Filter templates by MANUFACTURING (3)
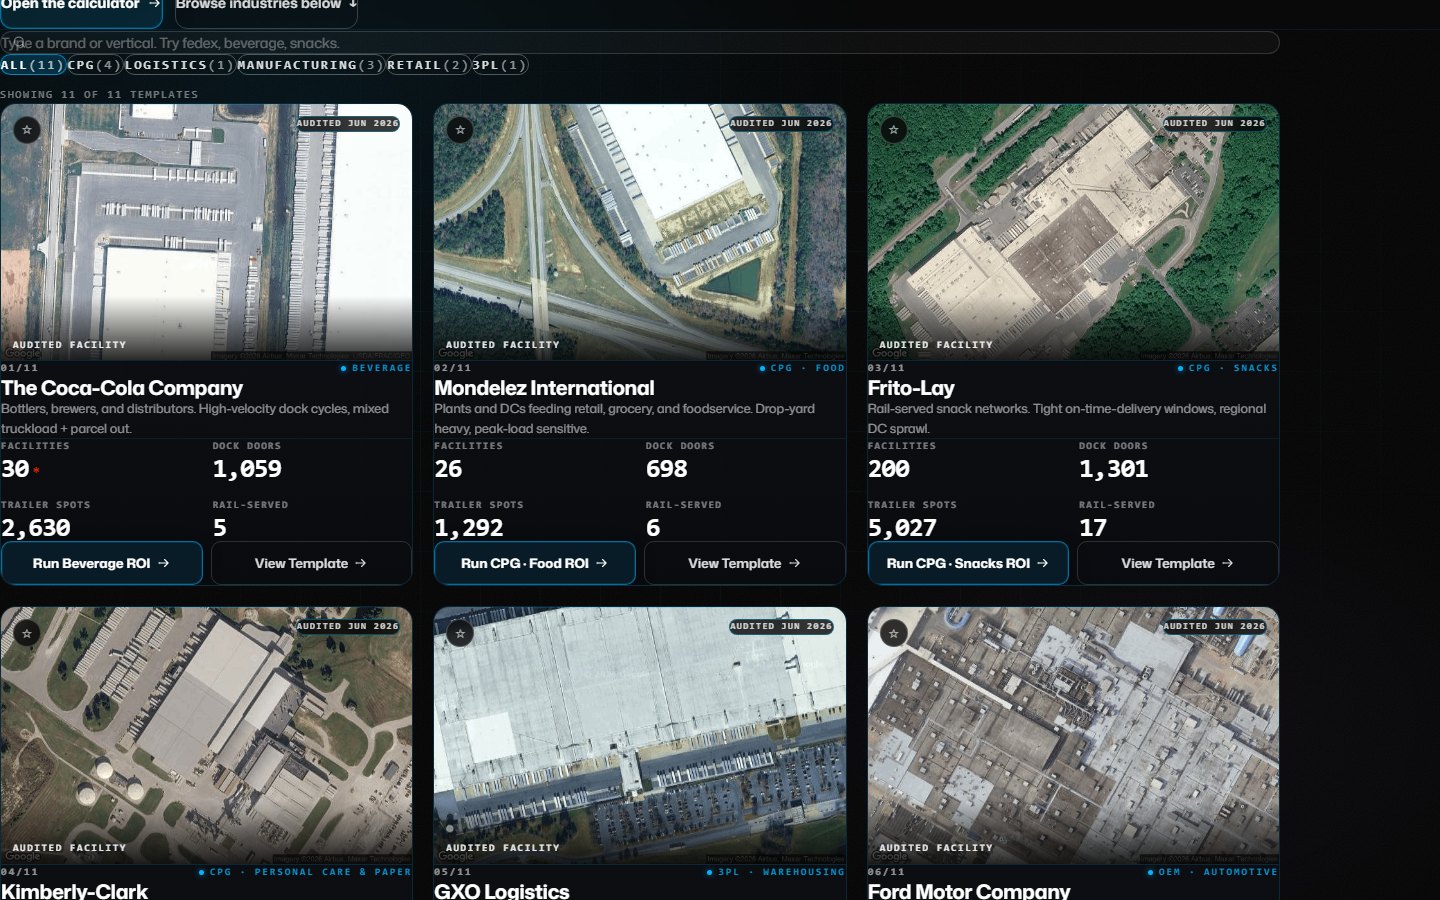Viewport: 1440px width, 900px height. (309, 65)
